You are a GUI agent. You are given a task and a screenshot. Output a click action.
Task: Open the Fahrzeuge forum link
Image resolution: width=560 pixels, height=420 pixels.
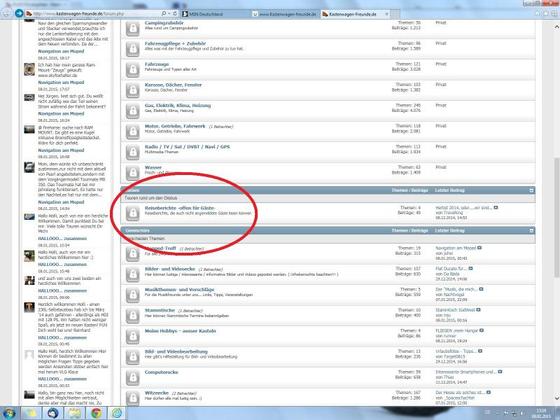(157, 64)
